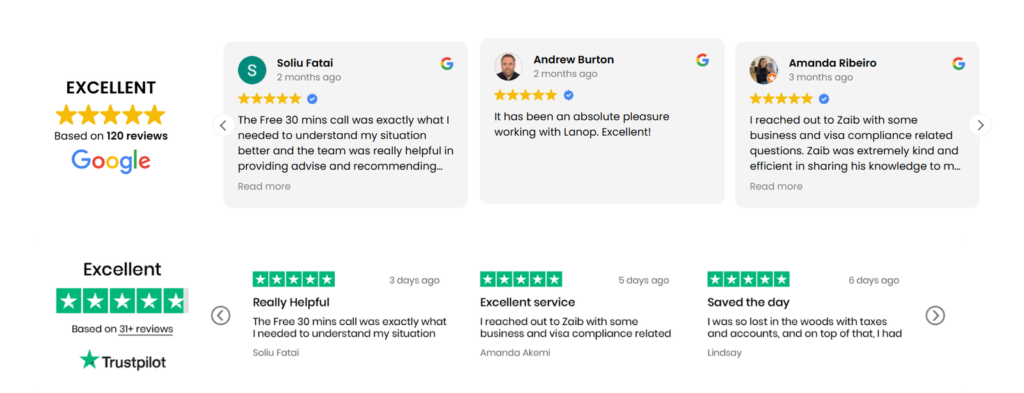Image resolution: width=1024 pixels, height=393 pixels.
Task: Go to previous Trustpilot reviews
Action: point(221,316)
